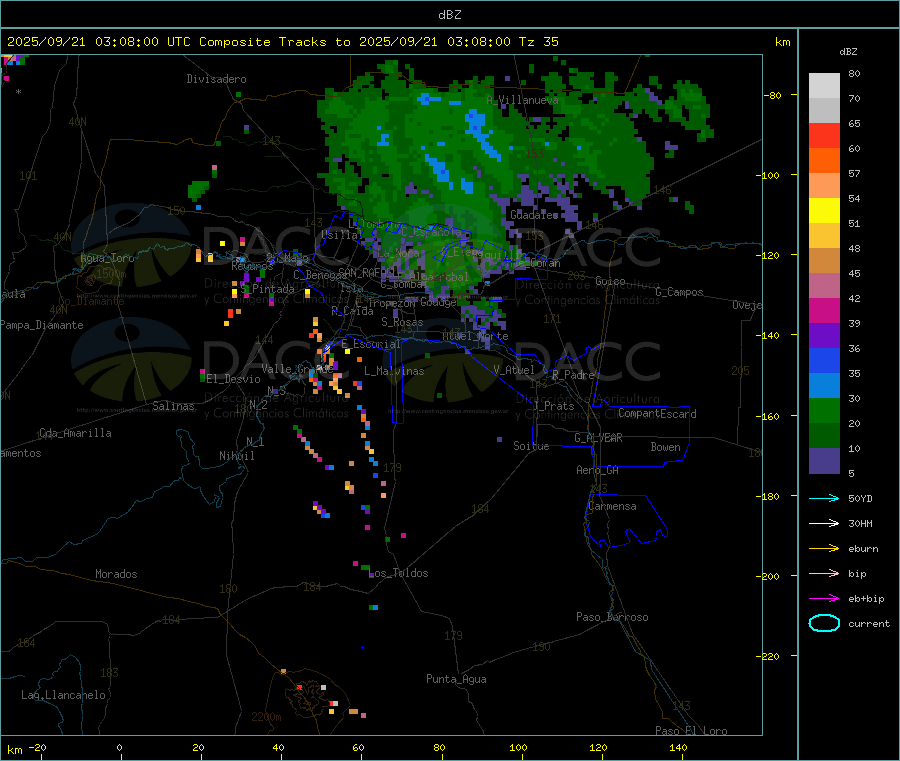Click the 'Laq.Llancanelo' map label
The width and height of the screenshot is (900, 761).
[63, 695]
